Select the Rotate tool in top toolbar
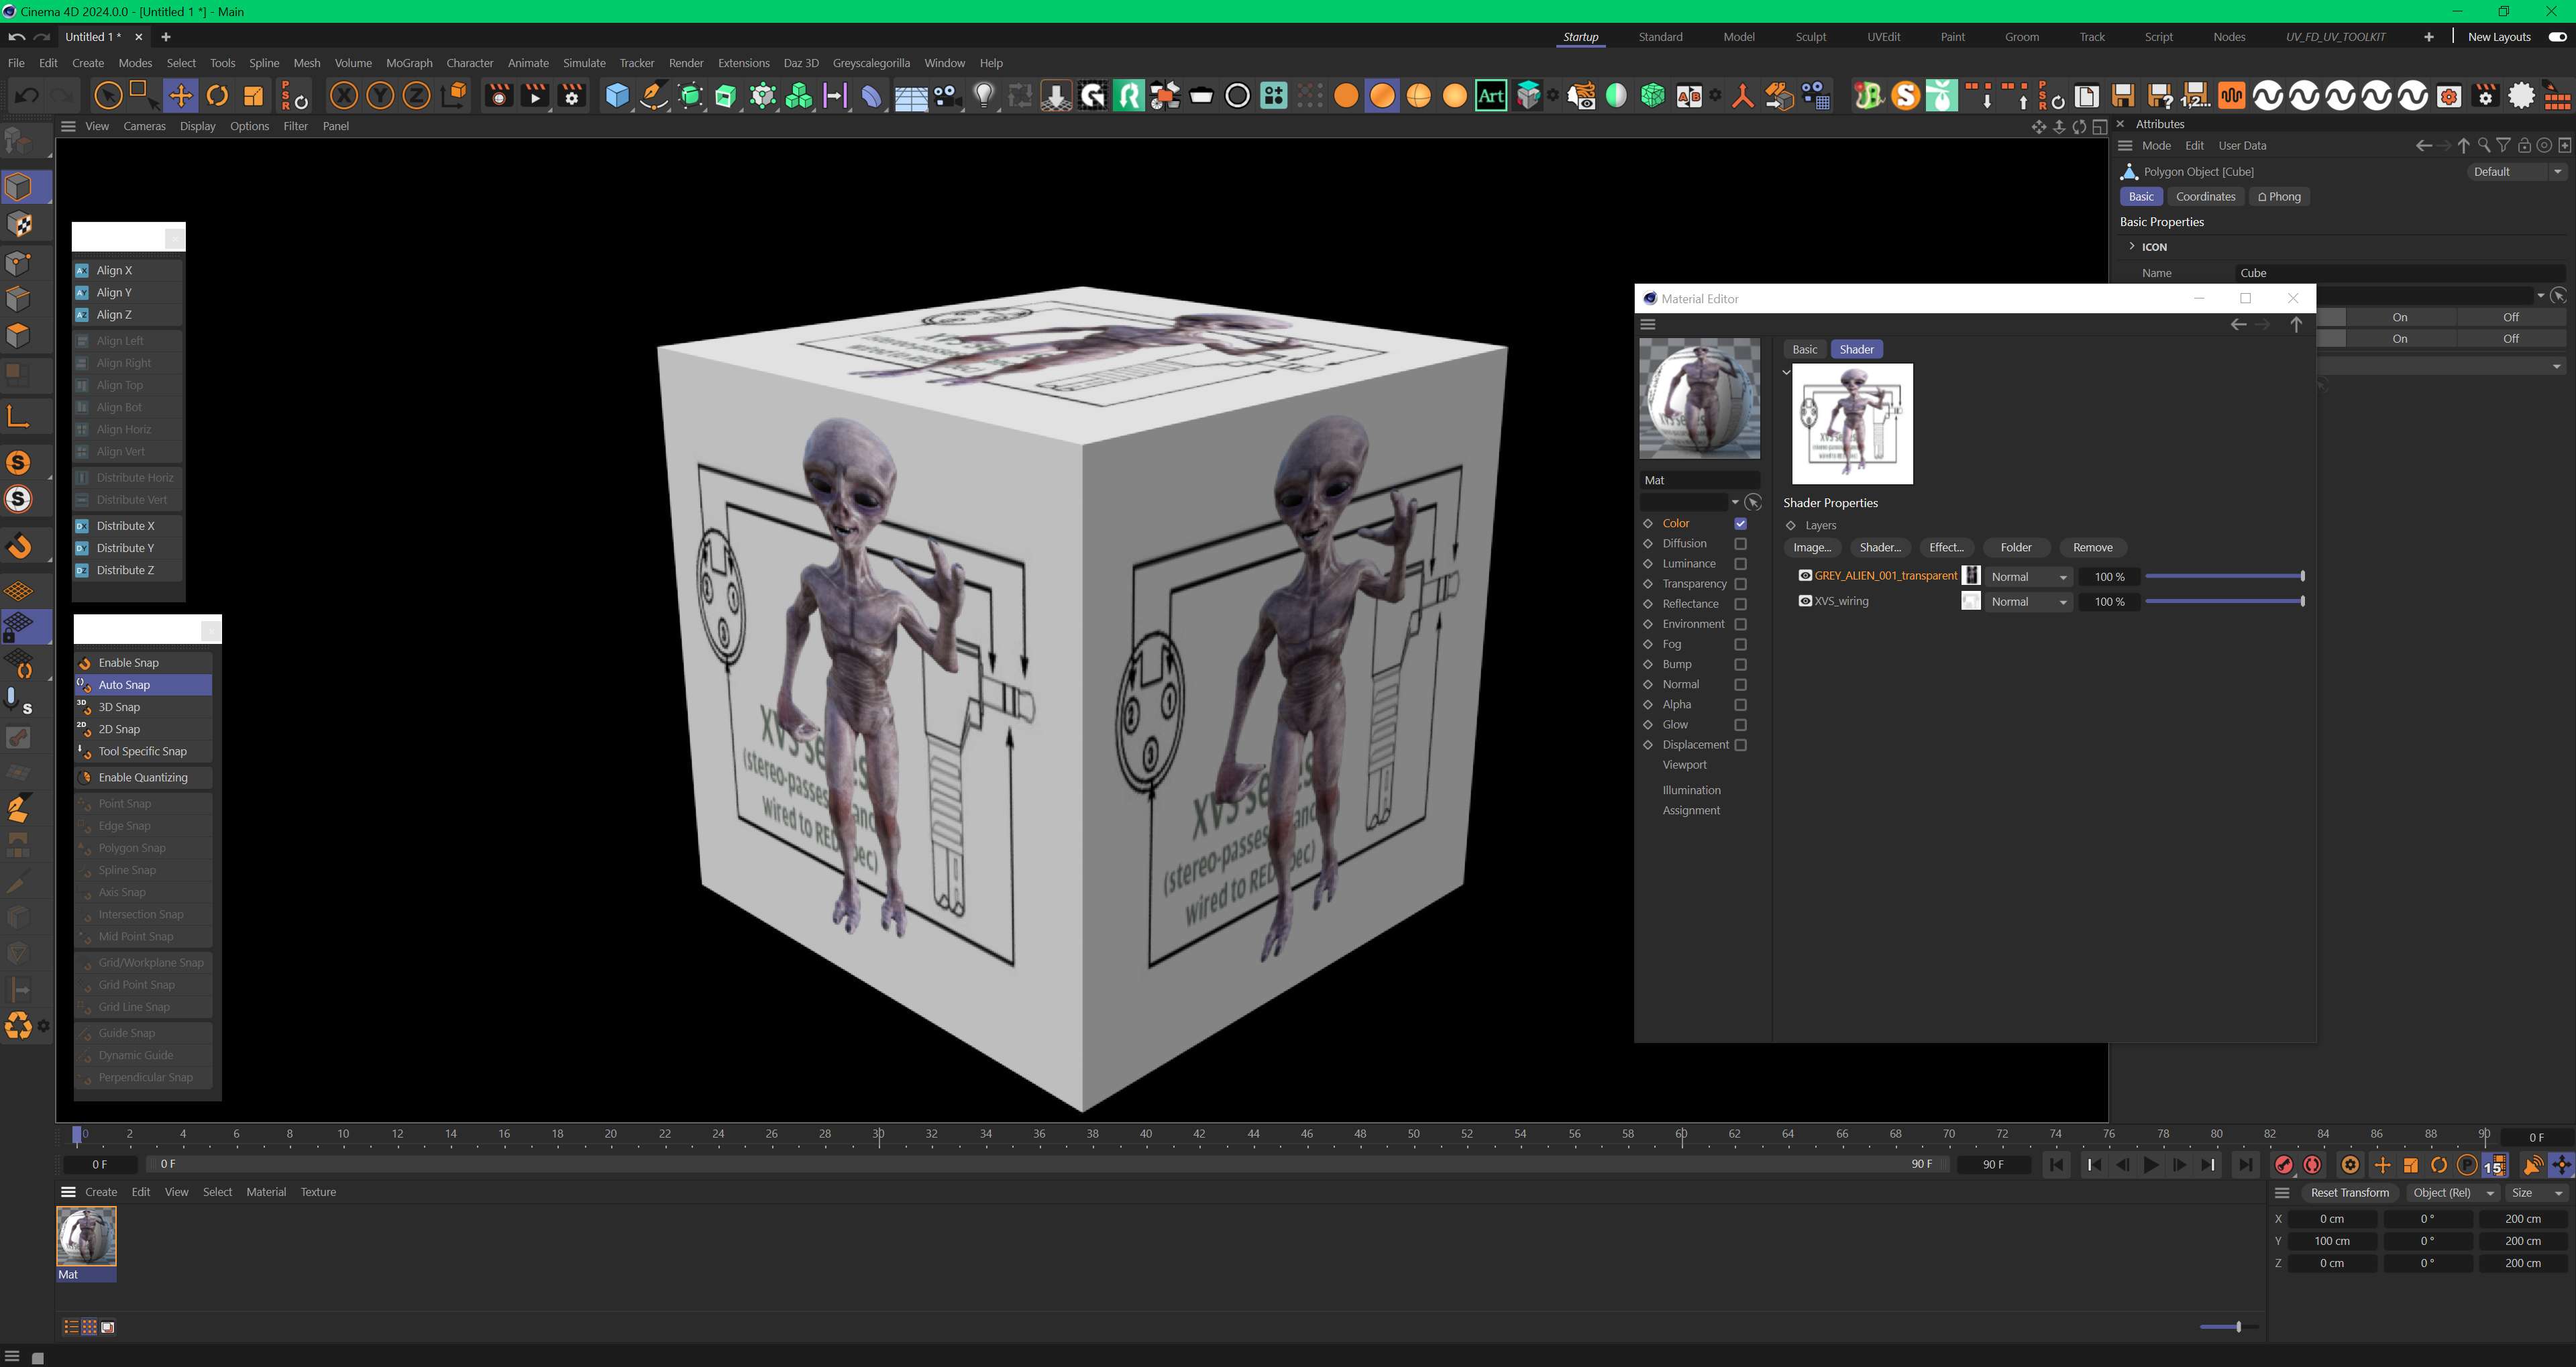 [x=217, y=96]
